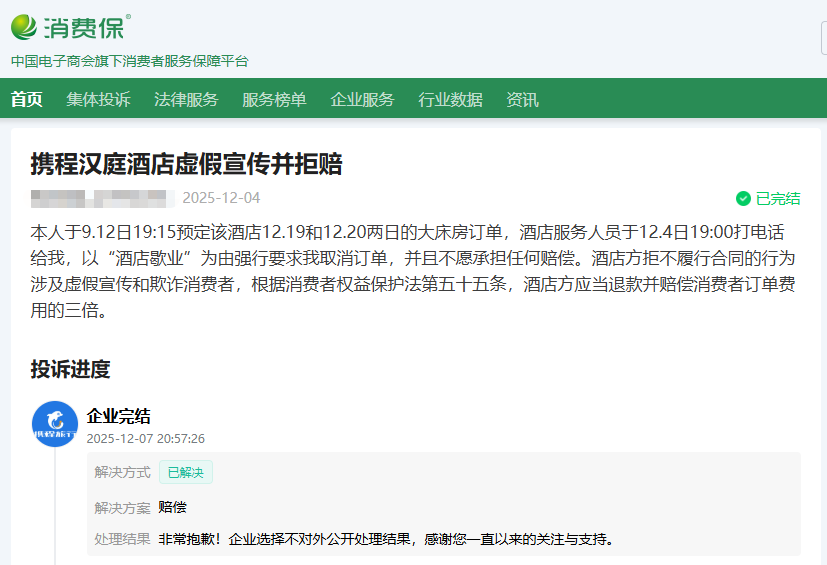This screenshot has width=827, height=565.
Task: Click the 投诉进度 section heading
Action: pyautogui.click(x=70, y=369)
